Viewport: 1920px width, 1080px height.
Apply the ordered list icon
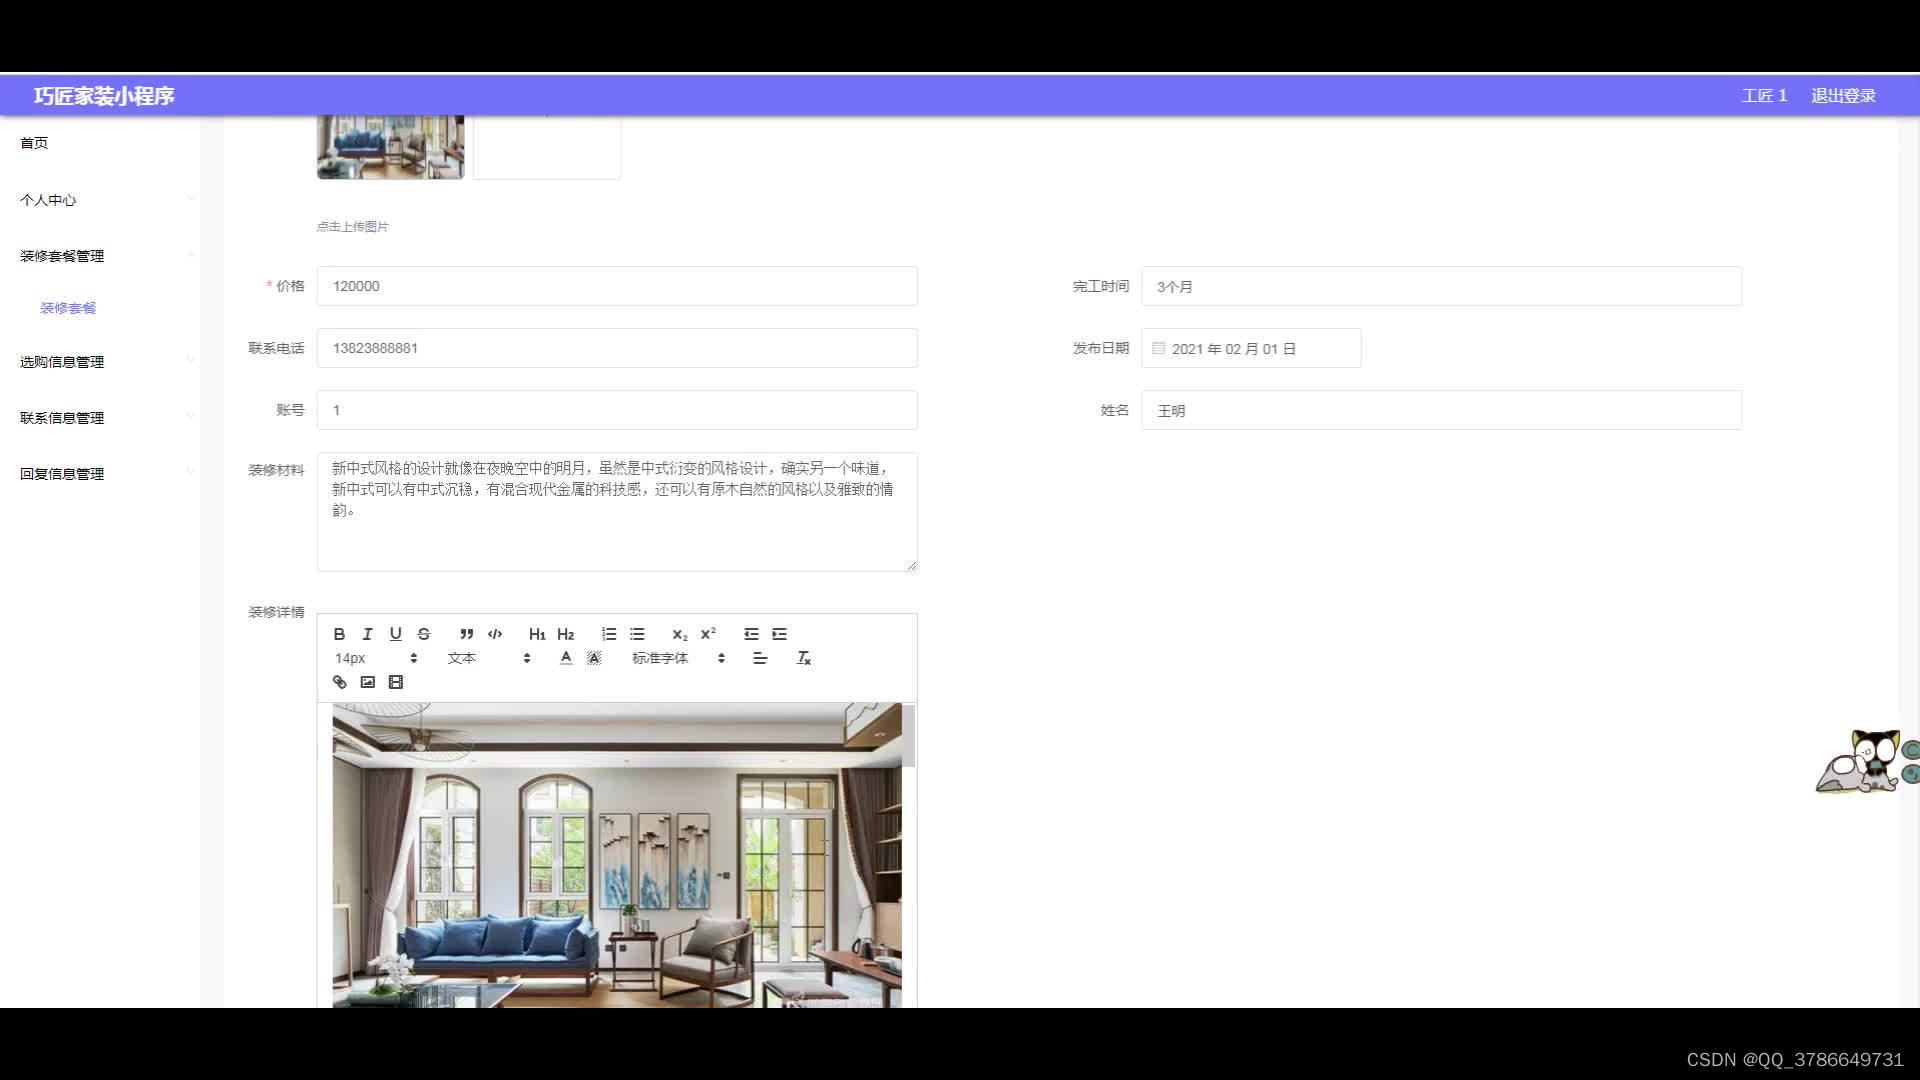(x=608, y=634)
